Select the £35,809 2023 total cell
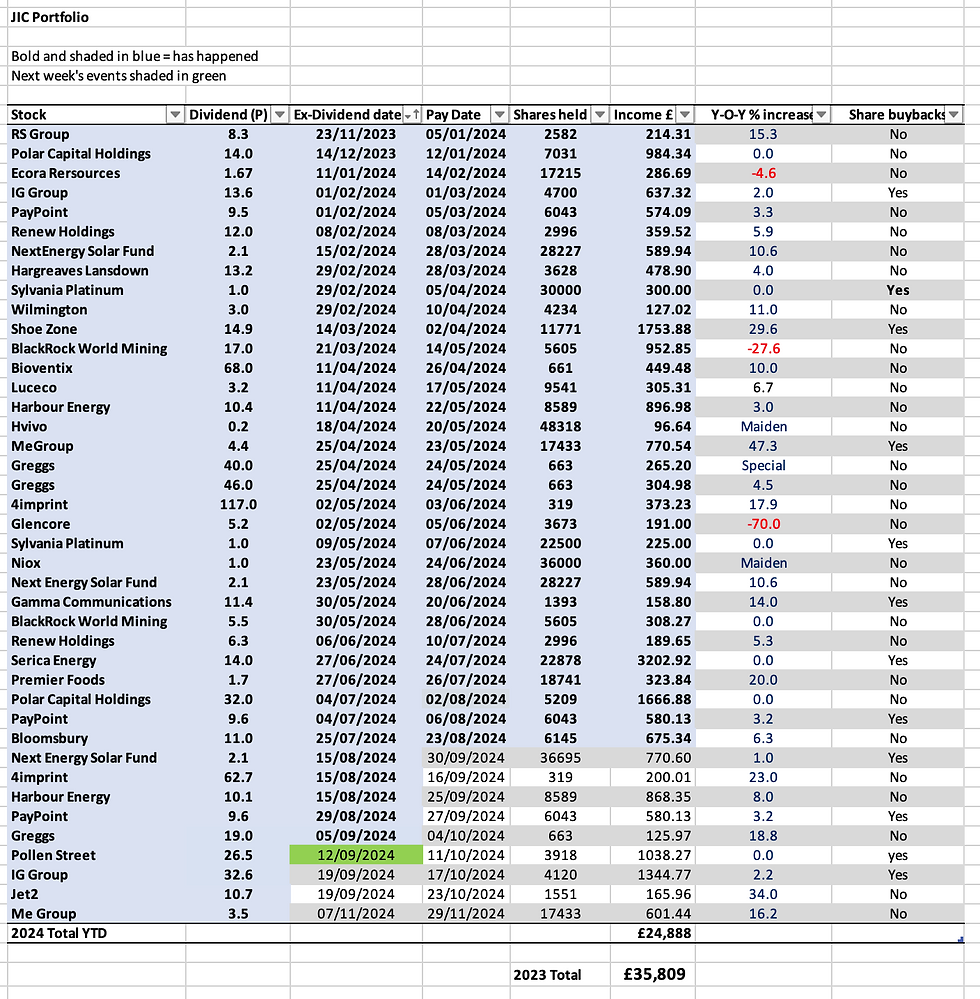This screenshot has width=980, height=999. pos(652,974)
